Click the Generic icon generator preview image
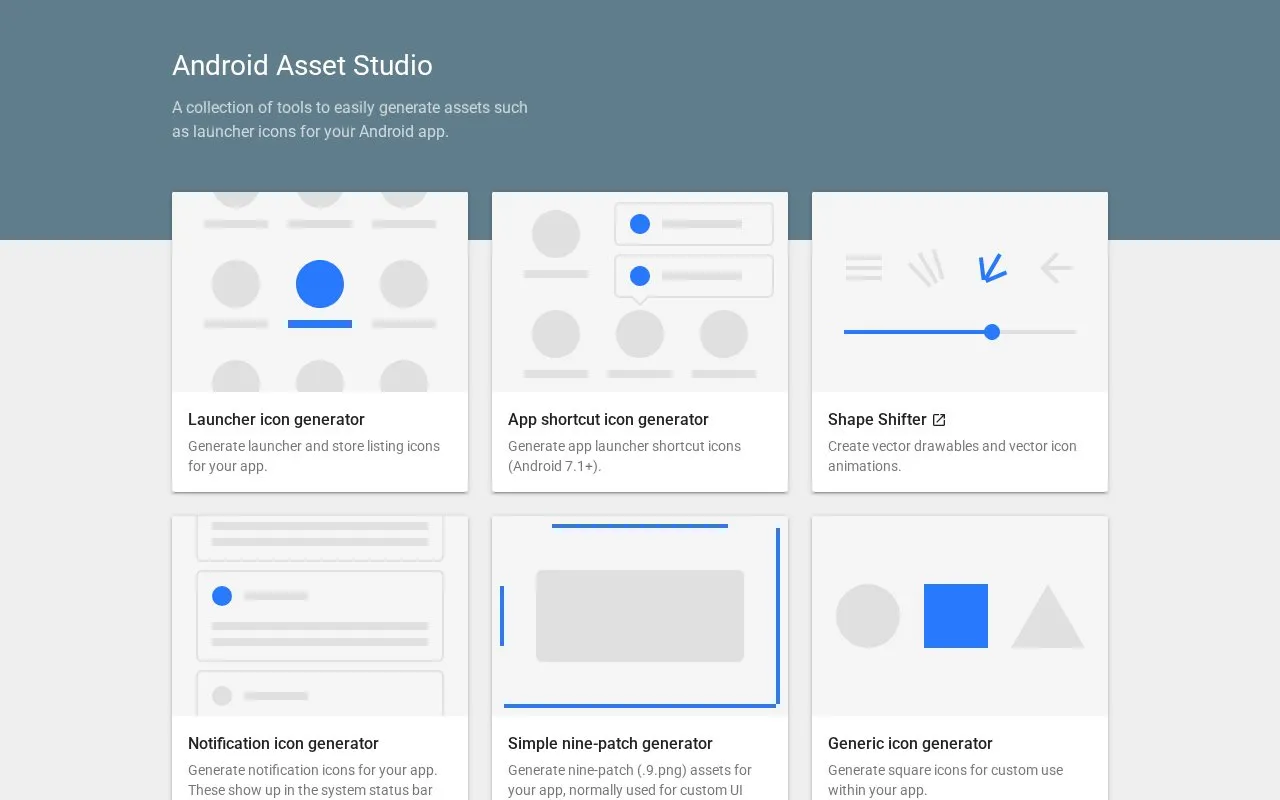 960,616
